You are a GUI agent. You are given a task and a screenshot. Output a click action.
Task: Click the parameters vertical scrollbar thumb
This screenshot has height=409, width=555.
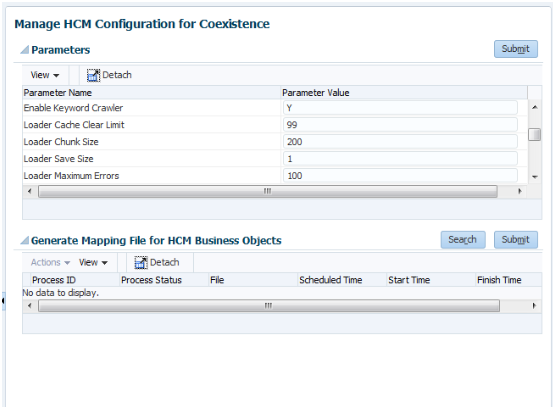coord(534,134)
